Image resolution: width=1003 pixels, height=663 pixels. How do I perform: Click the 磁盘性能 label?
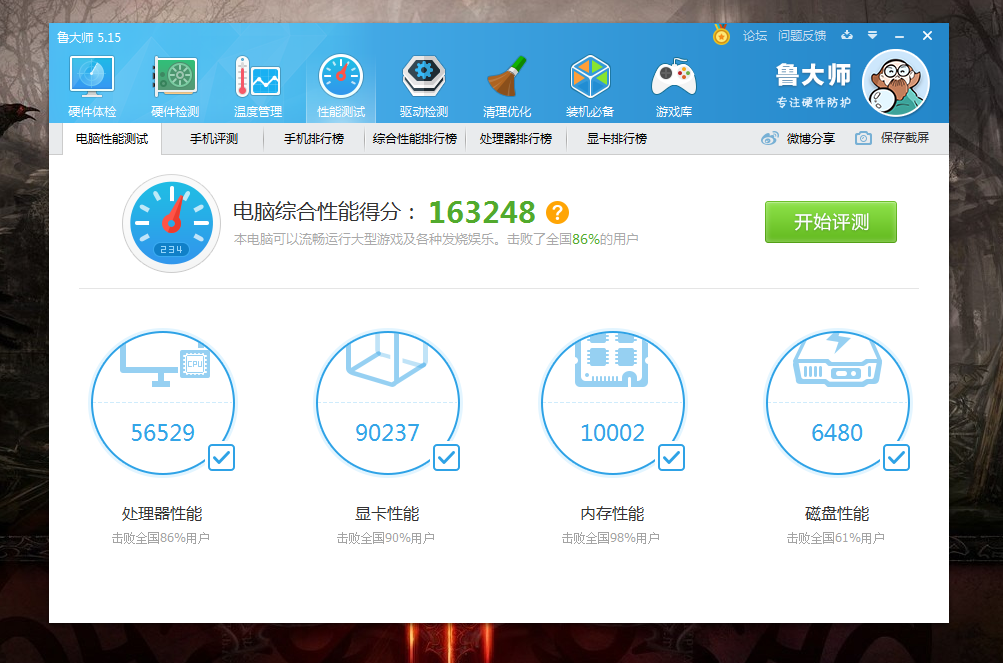837,514
